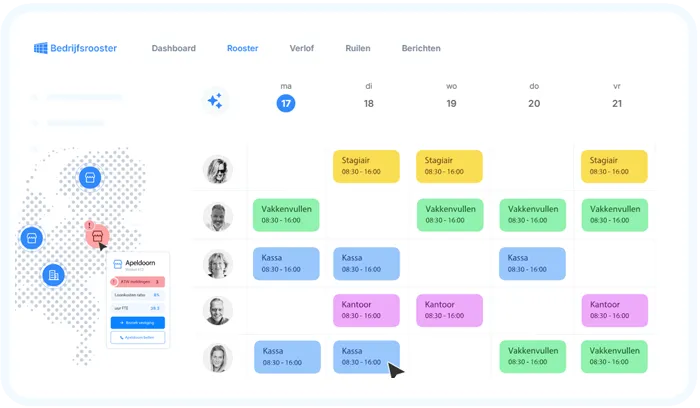Click the store icon in Apeldoorn card
700x408 pixels.
coord(118,264)
